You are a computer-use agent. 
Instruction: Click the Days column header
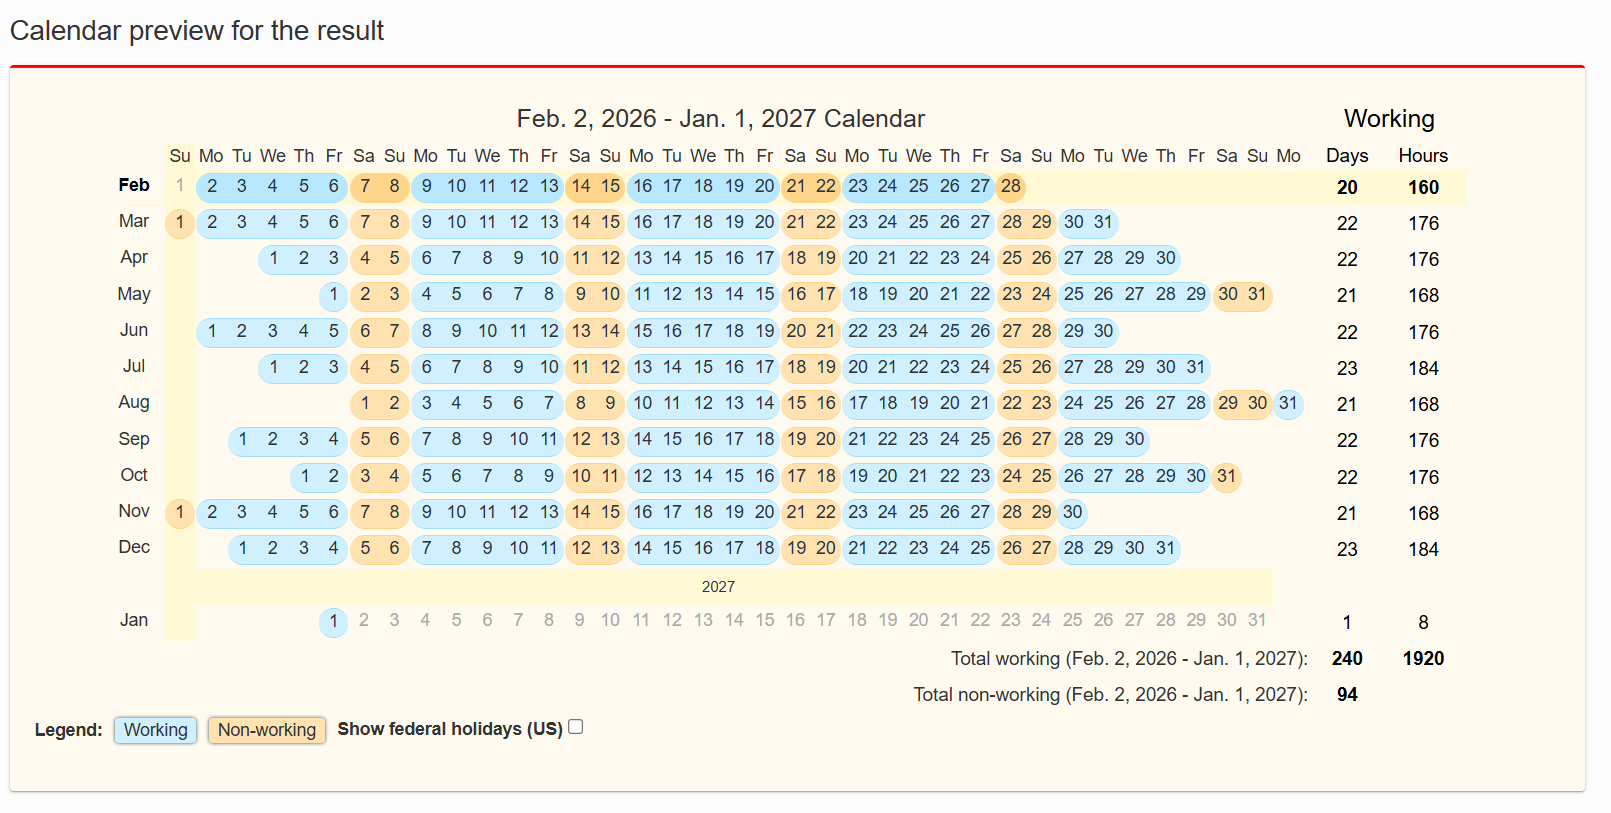tap(1346, 156)
